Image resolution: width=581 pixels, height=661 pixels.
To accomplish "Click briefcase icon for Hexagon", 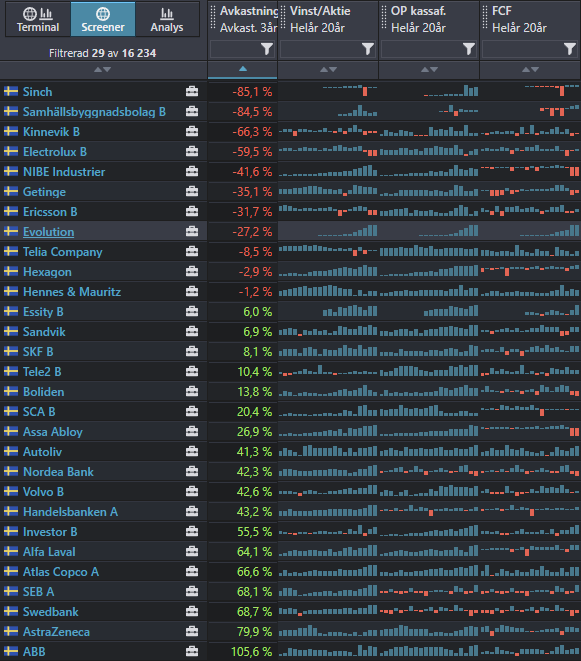I will [192, 271].
